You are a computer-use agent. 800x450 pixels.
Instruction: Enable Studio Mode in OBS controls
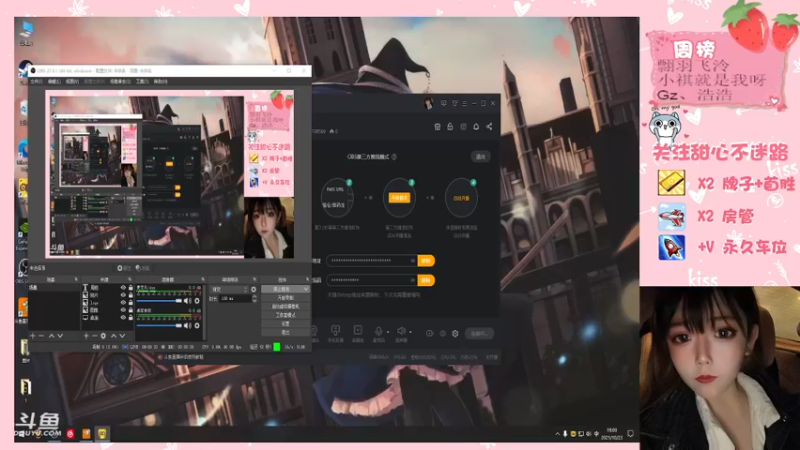(x=286, y=315)
